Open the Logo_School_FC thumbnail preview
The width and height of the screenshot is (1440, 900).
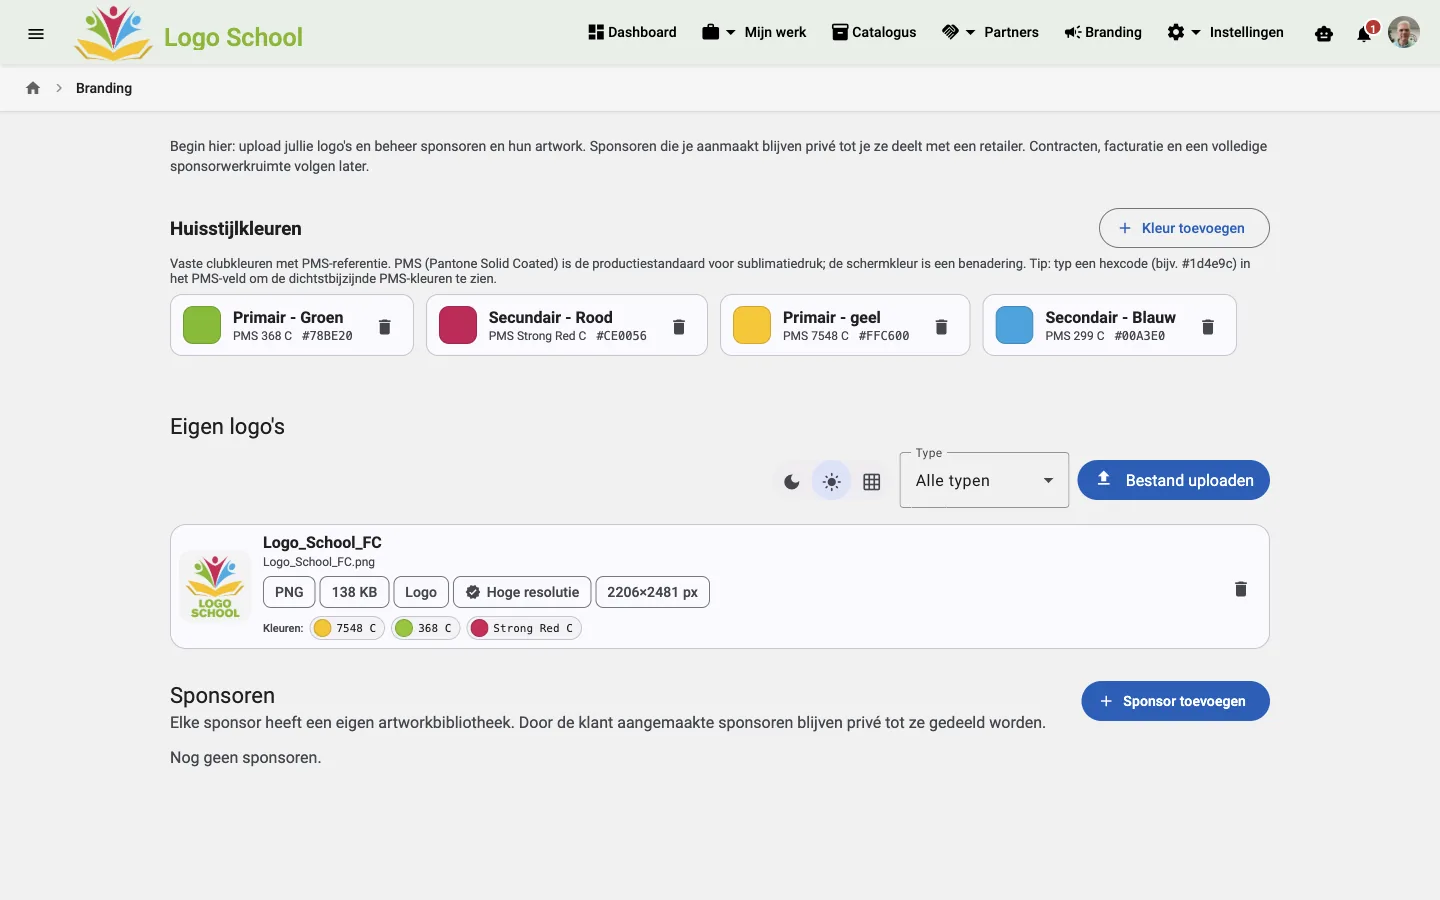coord(215,587)
